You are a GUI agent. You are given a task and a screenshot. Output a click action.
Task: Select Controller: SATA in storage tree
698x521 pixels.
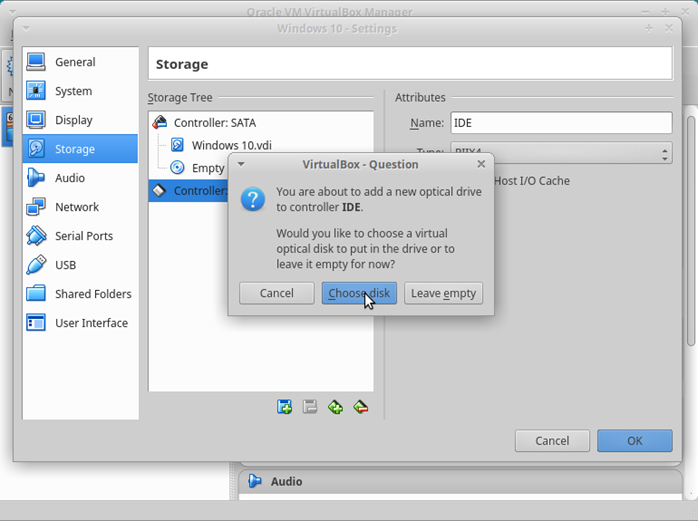pos(261,122)
